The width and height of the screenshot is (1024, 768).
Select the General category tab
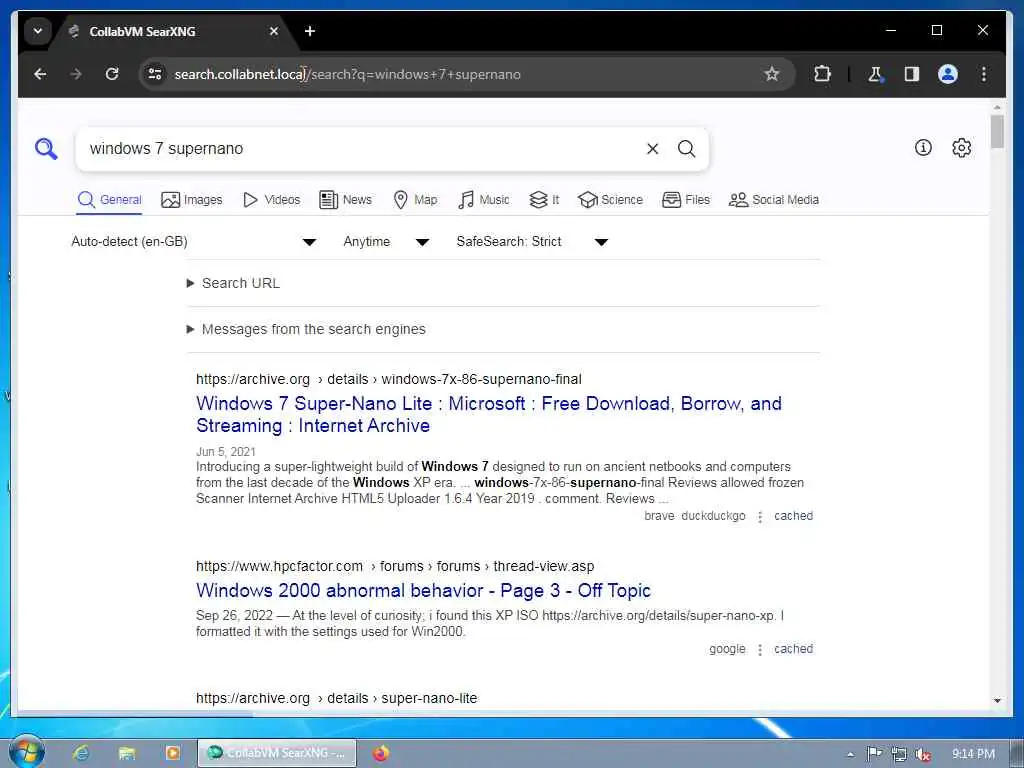coord(110,200)
